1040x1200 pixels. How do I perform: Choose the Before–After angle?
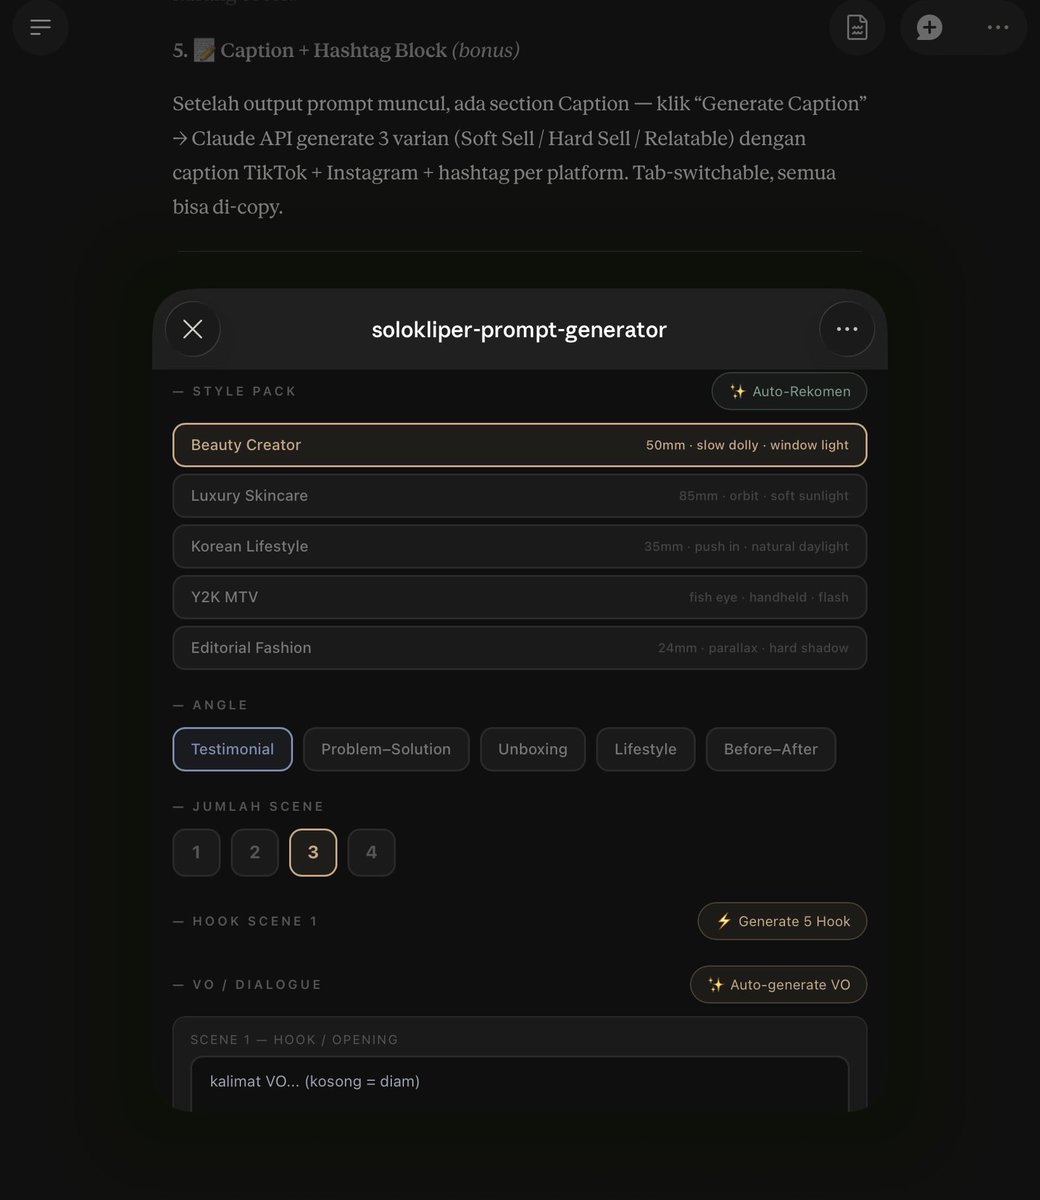point(771,749)
